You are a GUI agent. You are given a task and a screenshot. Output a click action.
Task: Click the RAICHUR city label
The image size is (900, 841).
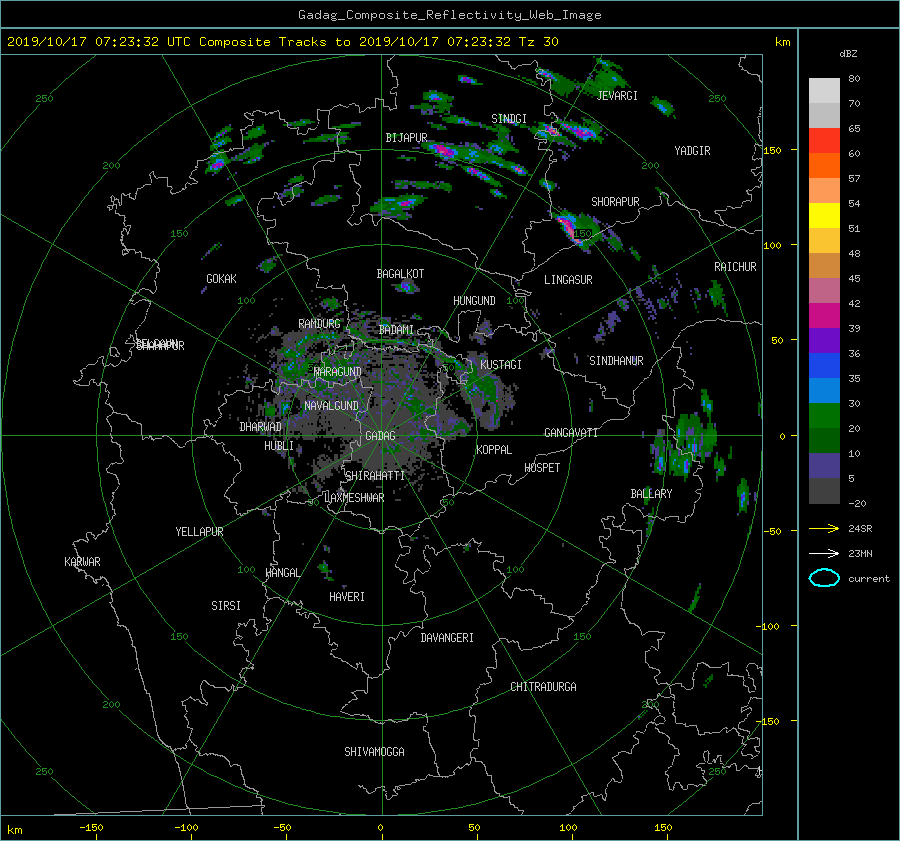point(735,267)
